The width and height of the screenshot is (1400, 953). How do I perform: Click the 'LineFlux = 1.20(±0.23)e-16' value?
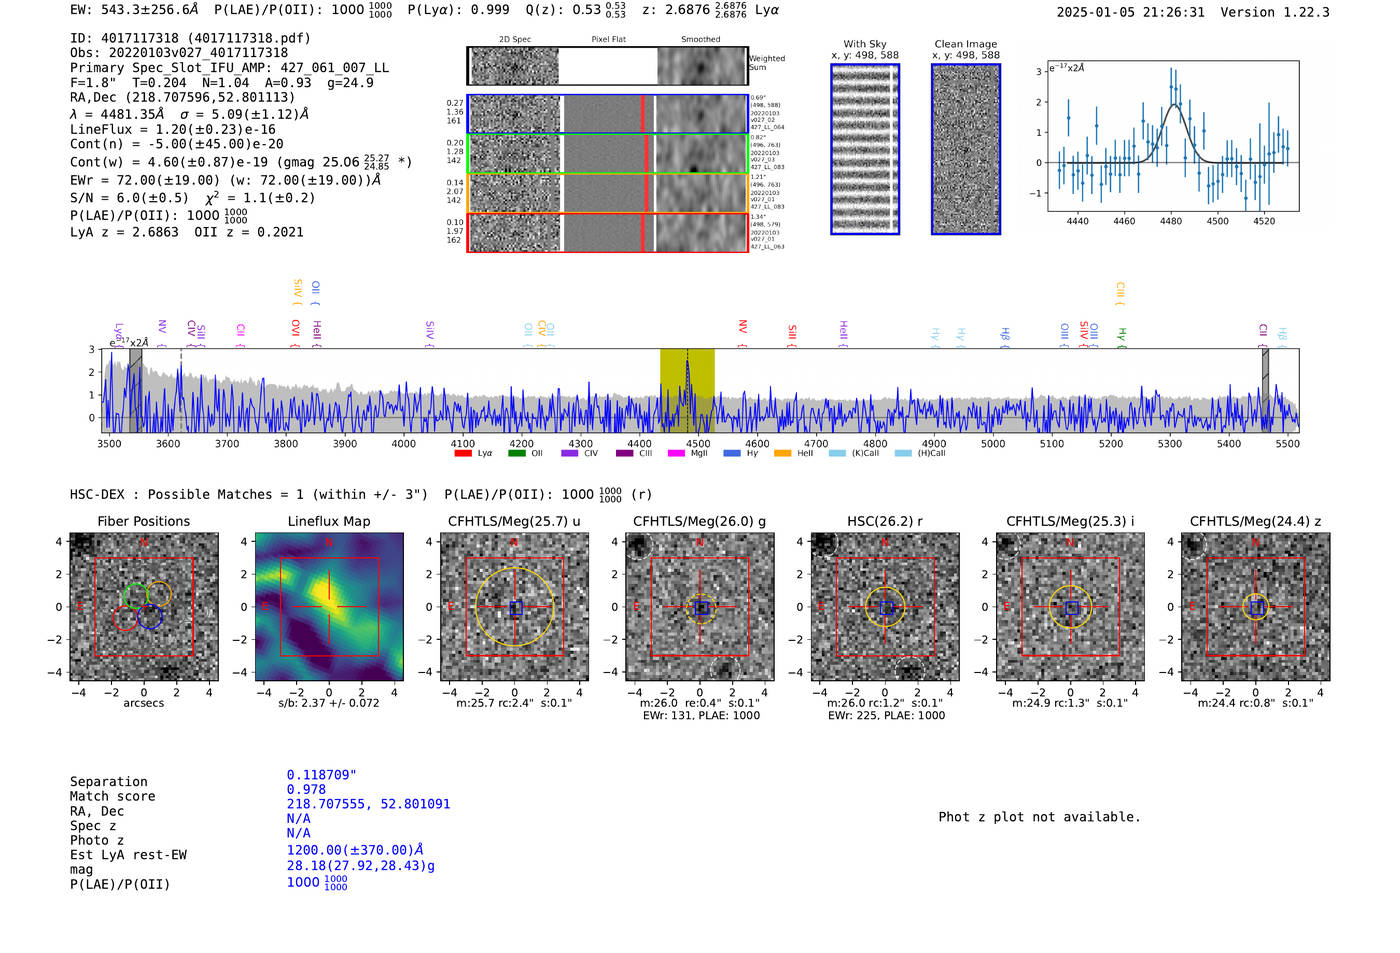(173, 129)
